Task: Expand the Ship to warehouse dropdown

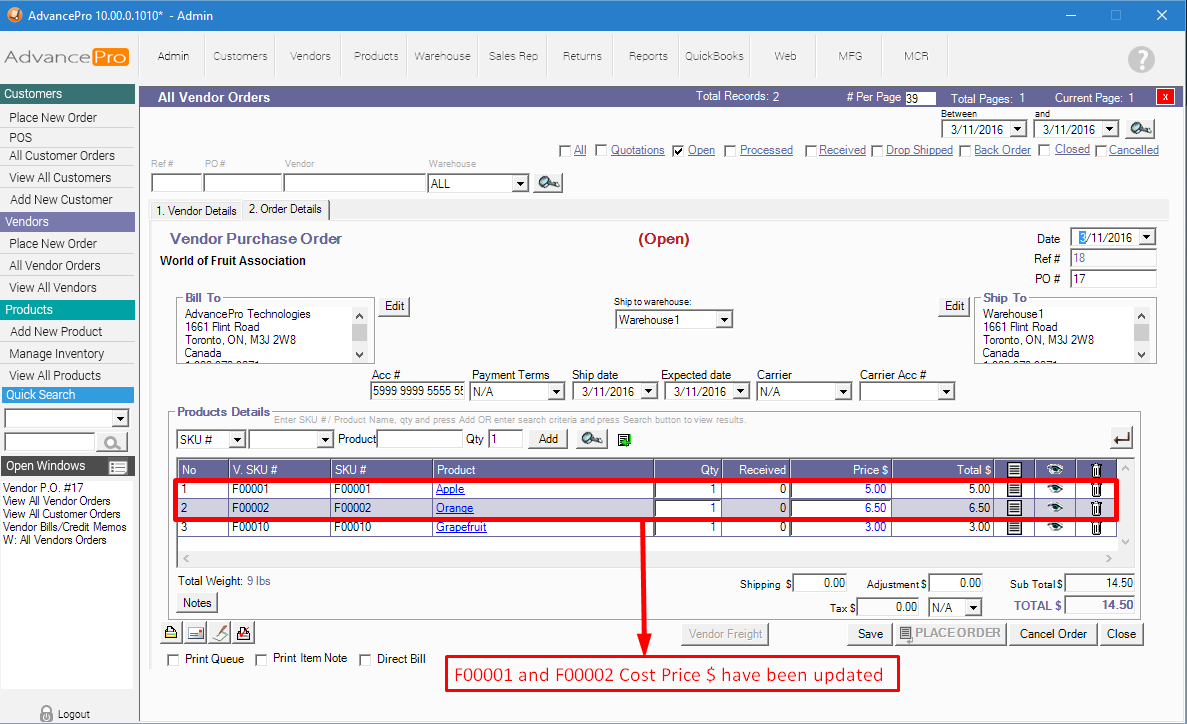Action: [x=724, y=320]
